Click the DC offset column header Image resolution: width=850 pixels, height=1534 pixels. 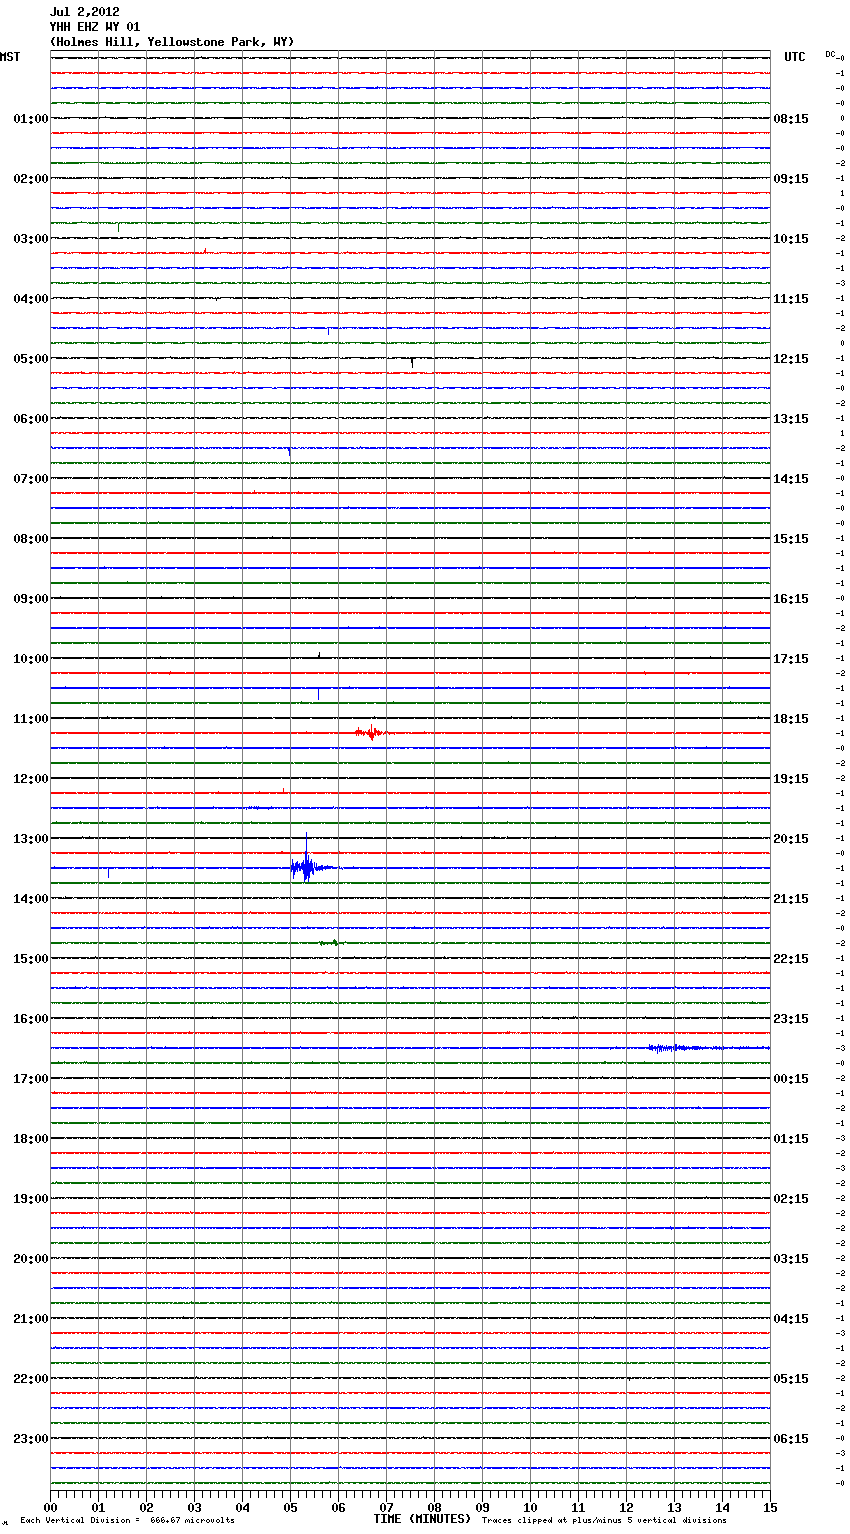(830, 54)
